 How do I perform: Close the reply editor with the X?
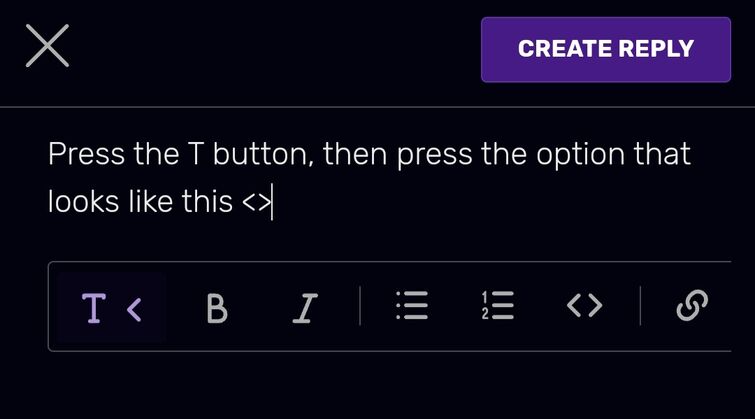click(47, 46)
